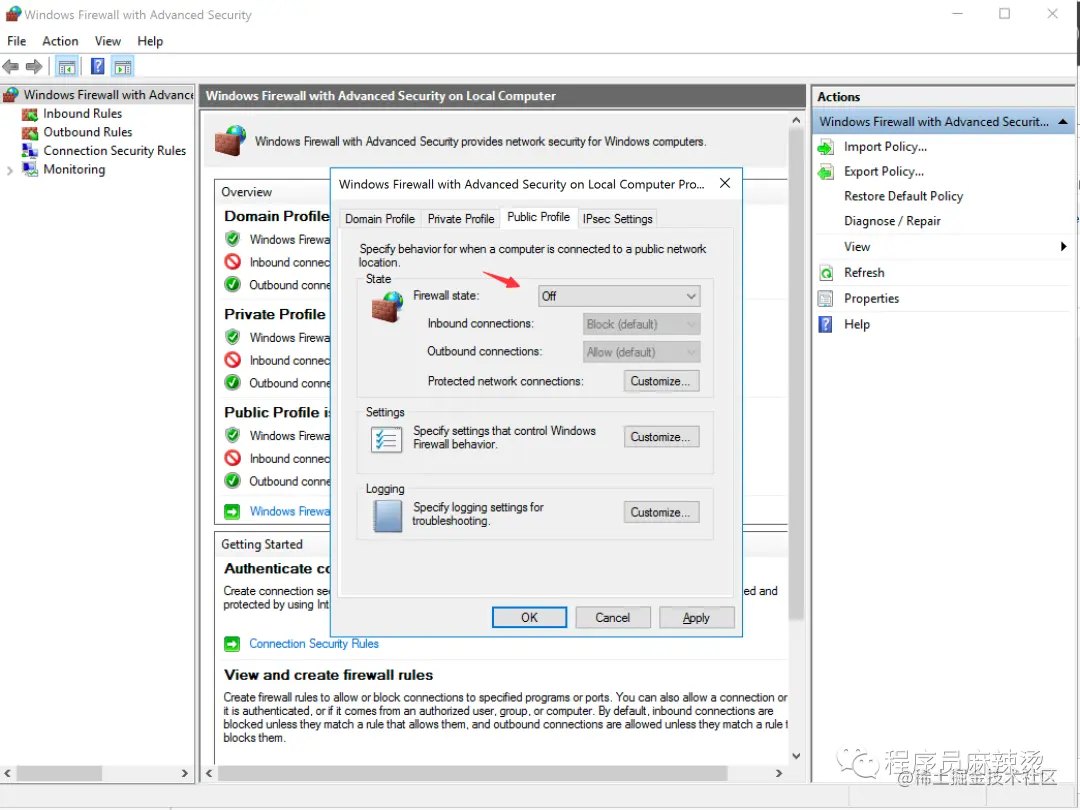This screenshot has height=810, width=1080.
Task: Click the left tree pane horizontal scrollbar
Action: pos(59,773)
